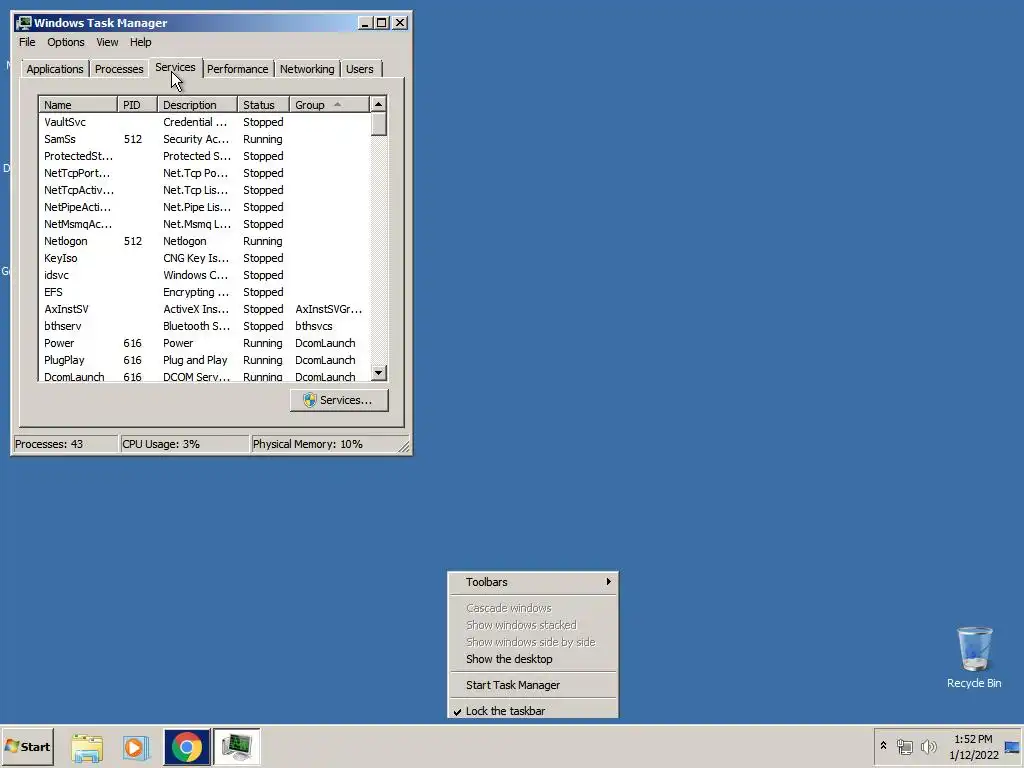Switch to the Performance tab
Image resolution: width=1024 pixels, height=768 pixels.
237,69
